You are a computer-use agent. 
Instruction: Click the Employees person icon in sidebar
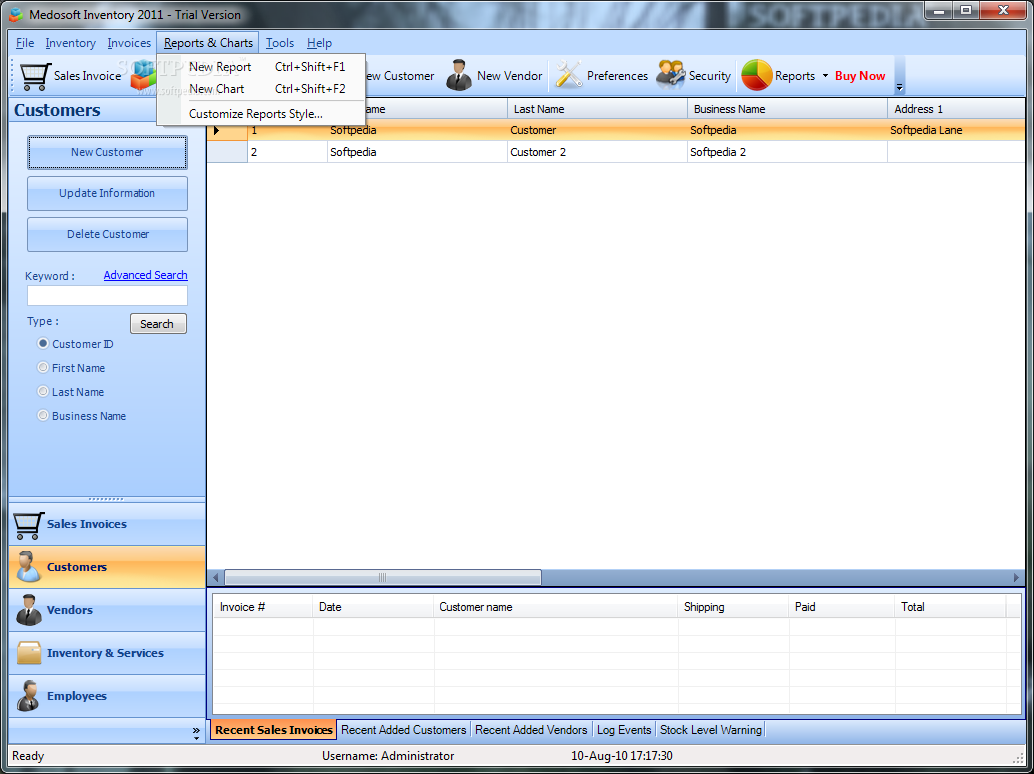[x=28, y=696]
